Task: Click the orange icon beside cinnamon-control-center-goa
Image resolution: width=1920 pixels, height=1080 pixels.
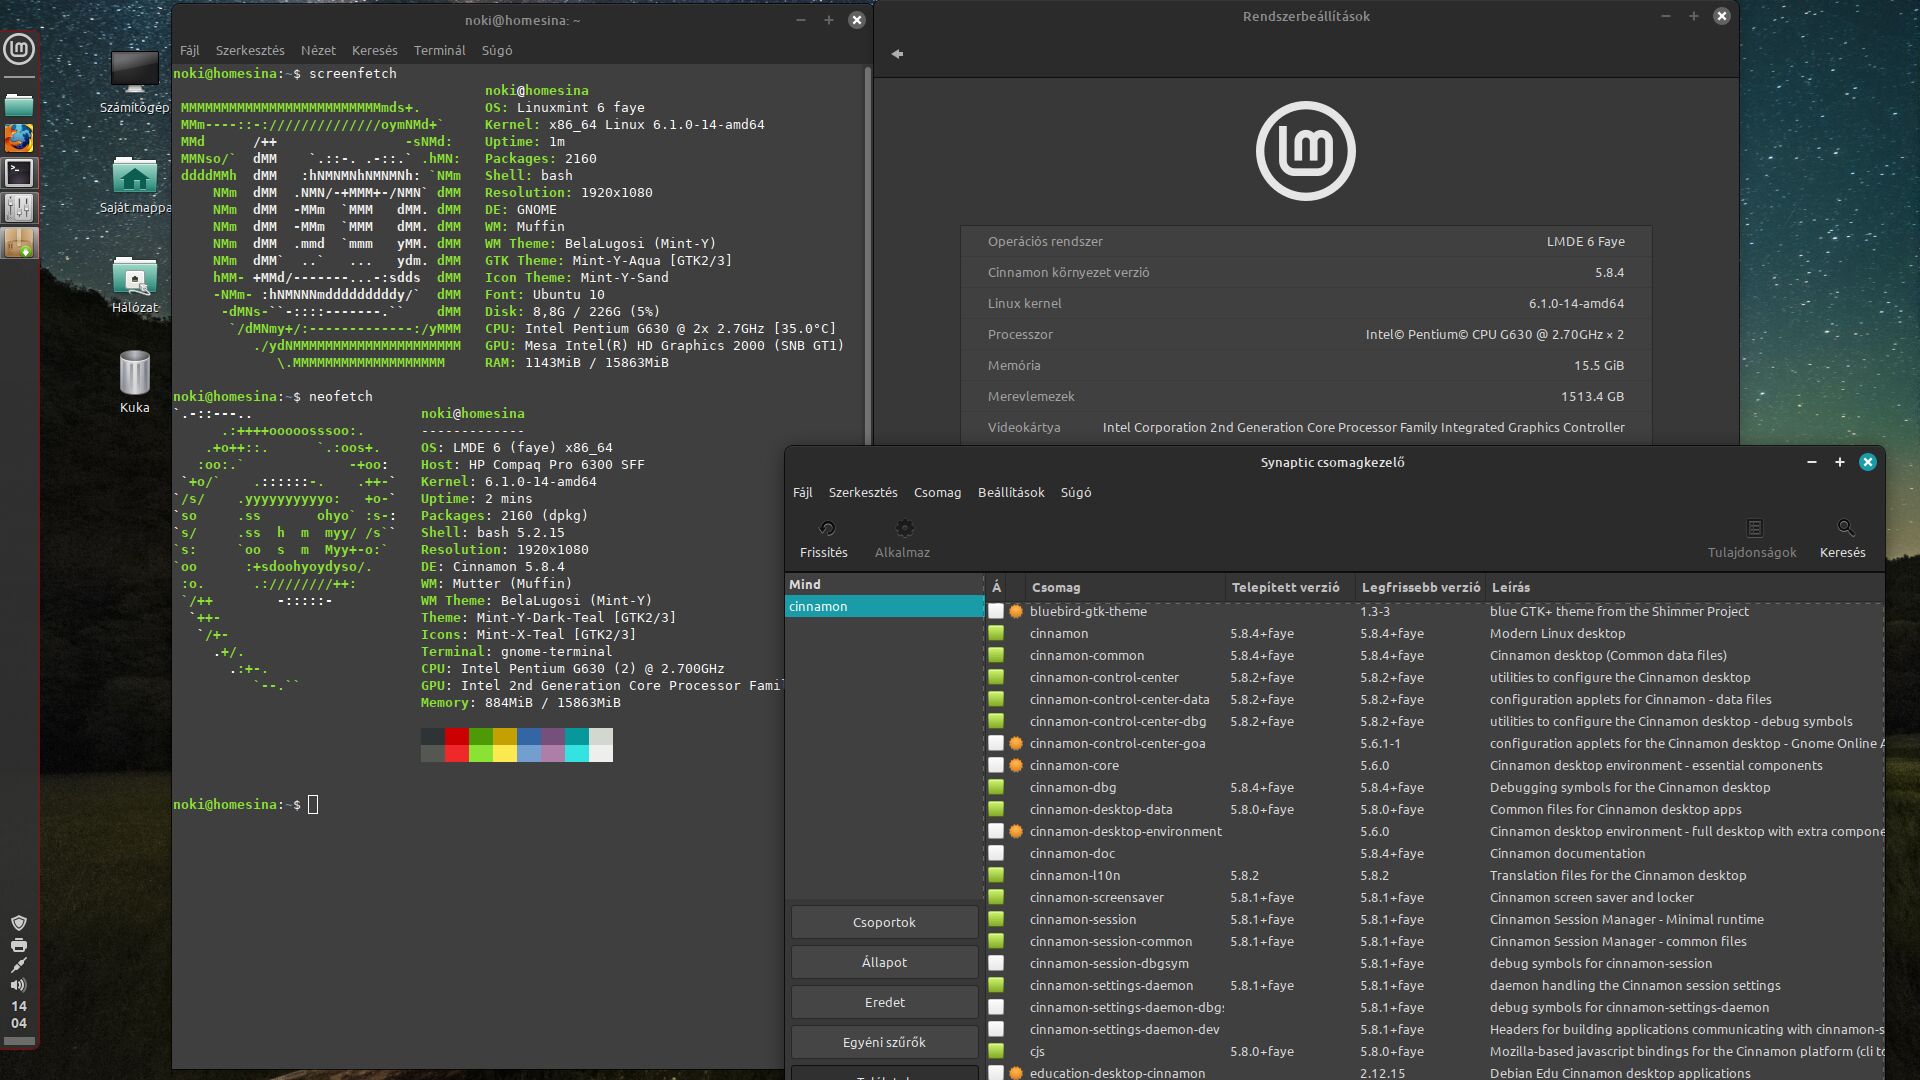Action: click(1016, 743)
